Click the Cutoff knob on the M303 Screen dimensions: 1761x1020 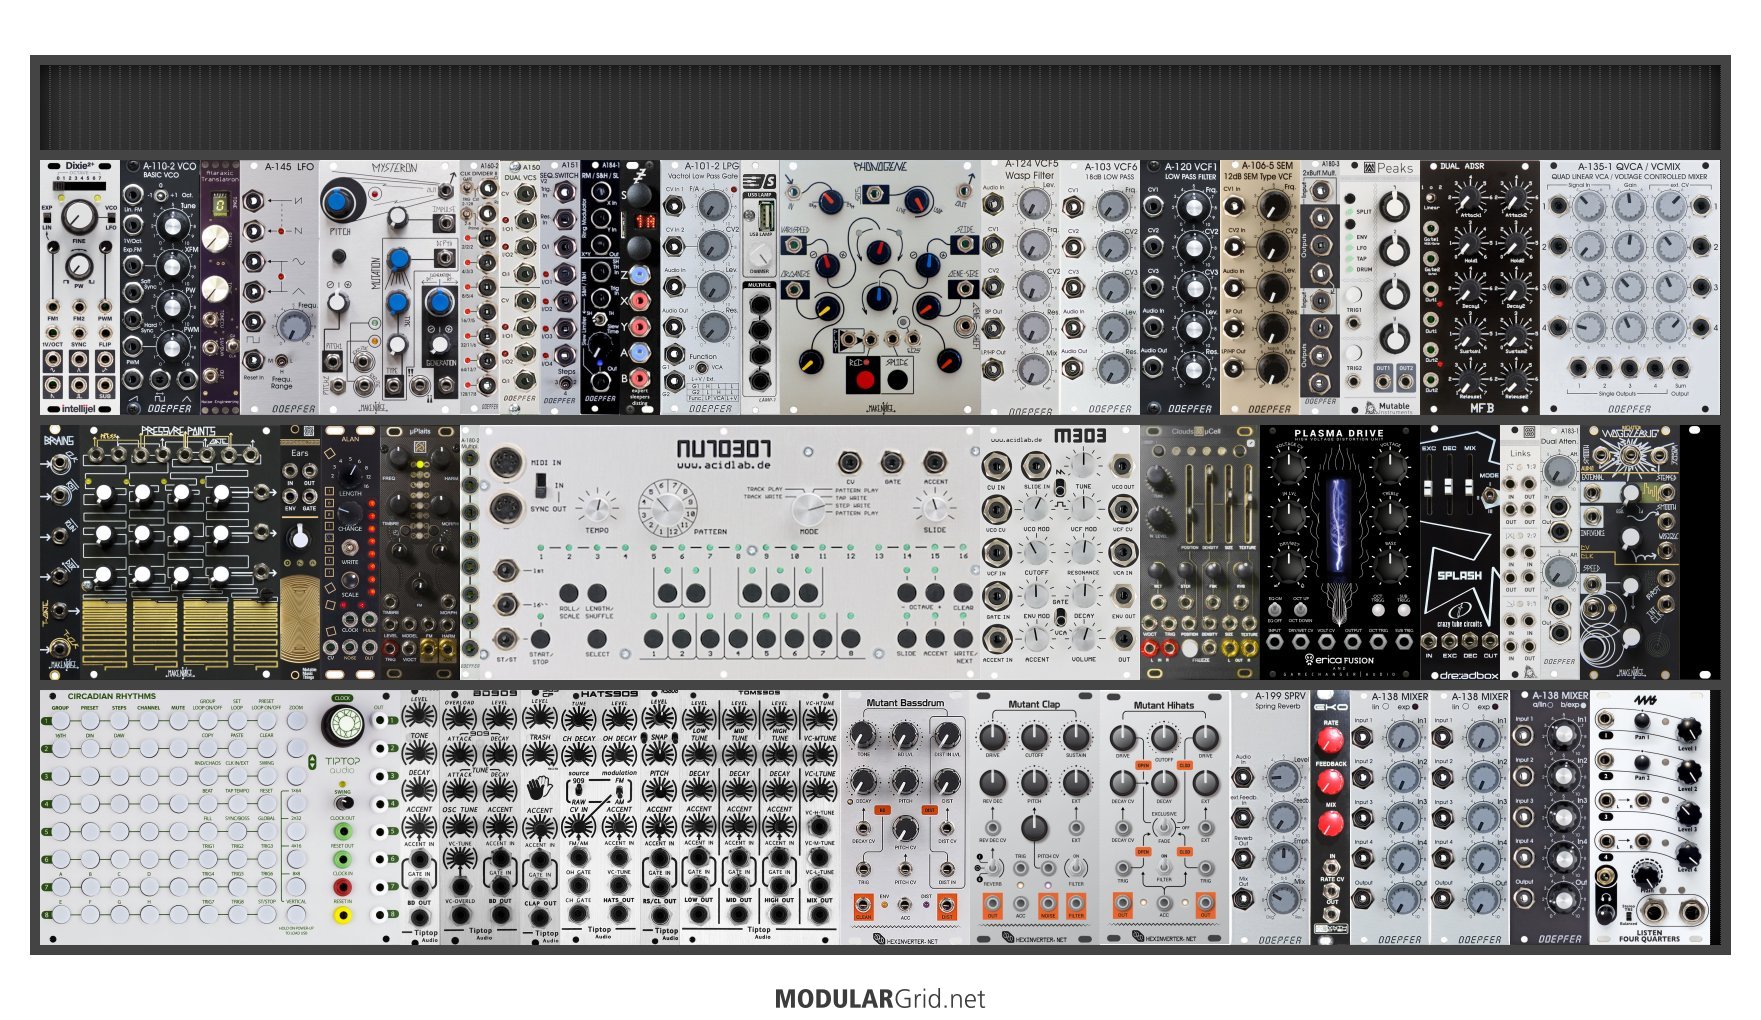[x=1037, y=552]
